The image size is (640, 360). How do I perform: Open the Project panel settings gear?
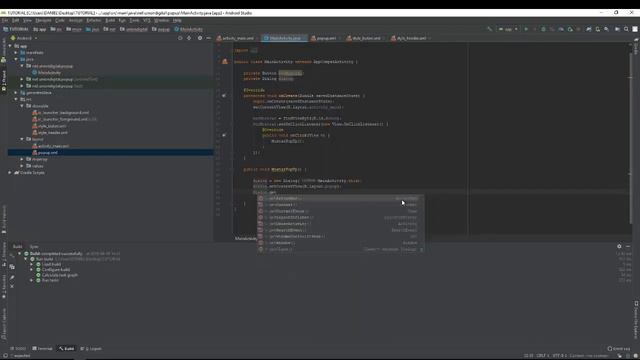pyautogui.click(x=200, y=38)
